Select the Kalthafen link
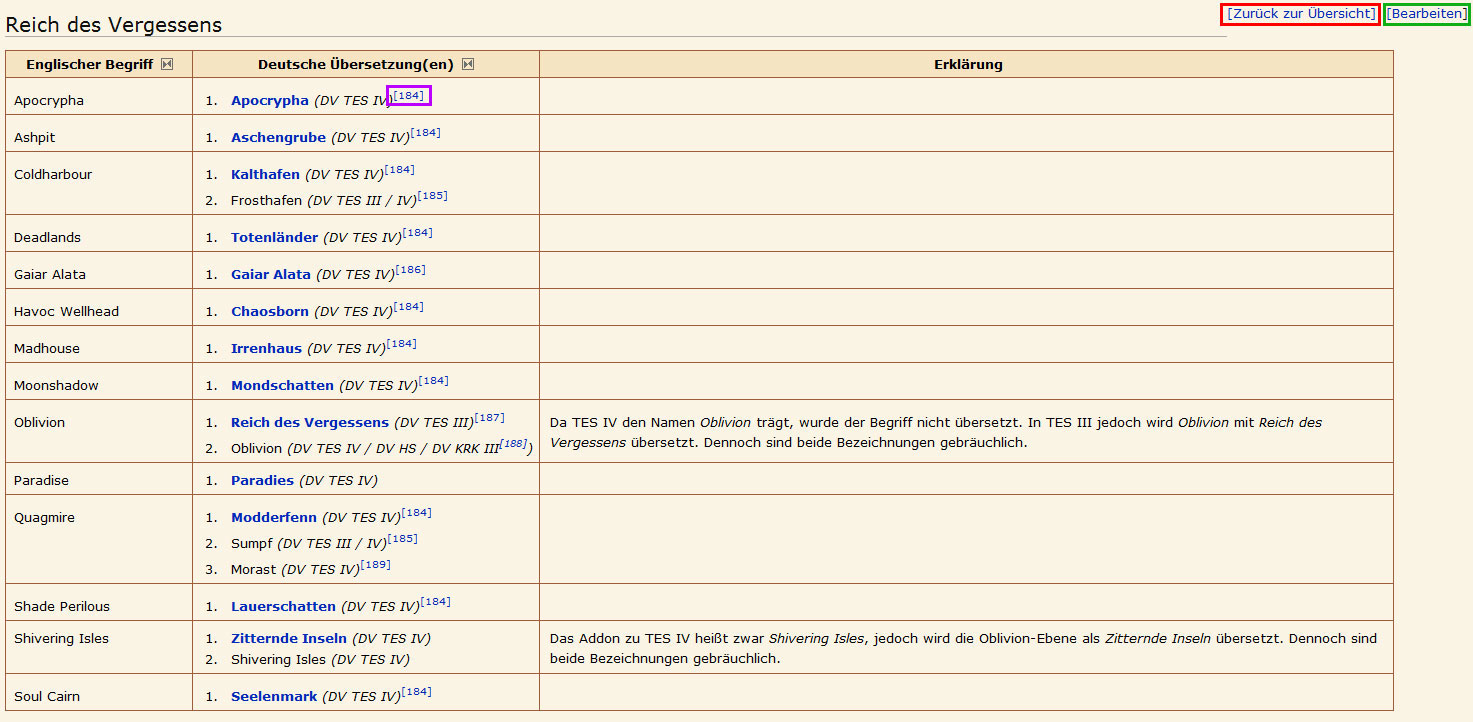 point(265,175)
